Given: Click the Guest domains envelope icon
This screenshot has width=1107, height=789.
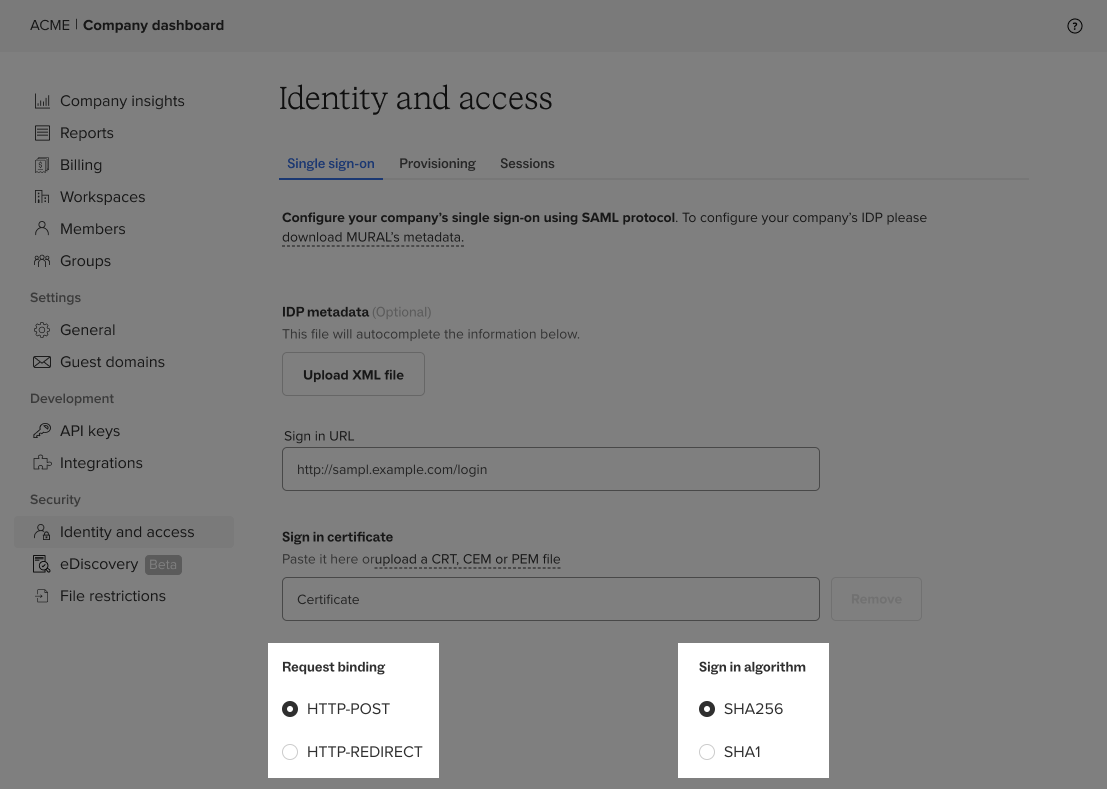Looking at the screenshot, I should [x=42, y=362].
